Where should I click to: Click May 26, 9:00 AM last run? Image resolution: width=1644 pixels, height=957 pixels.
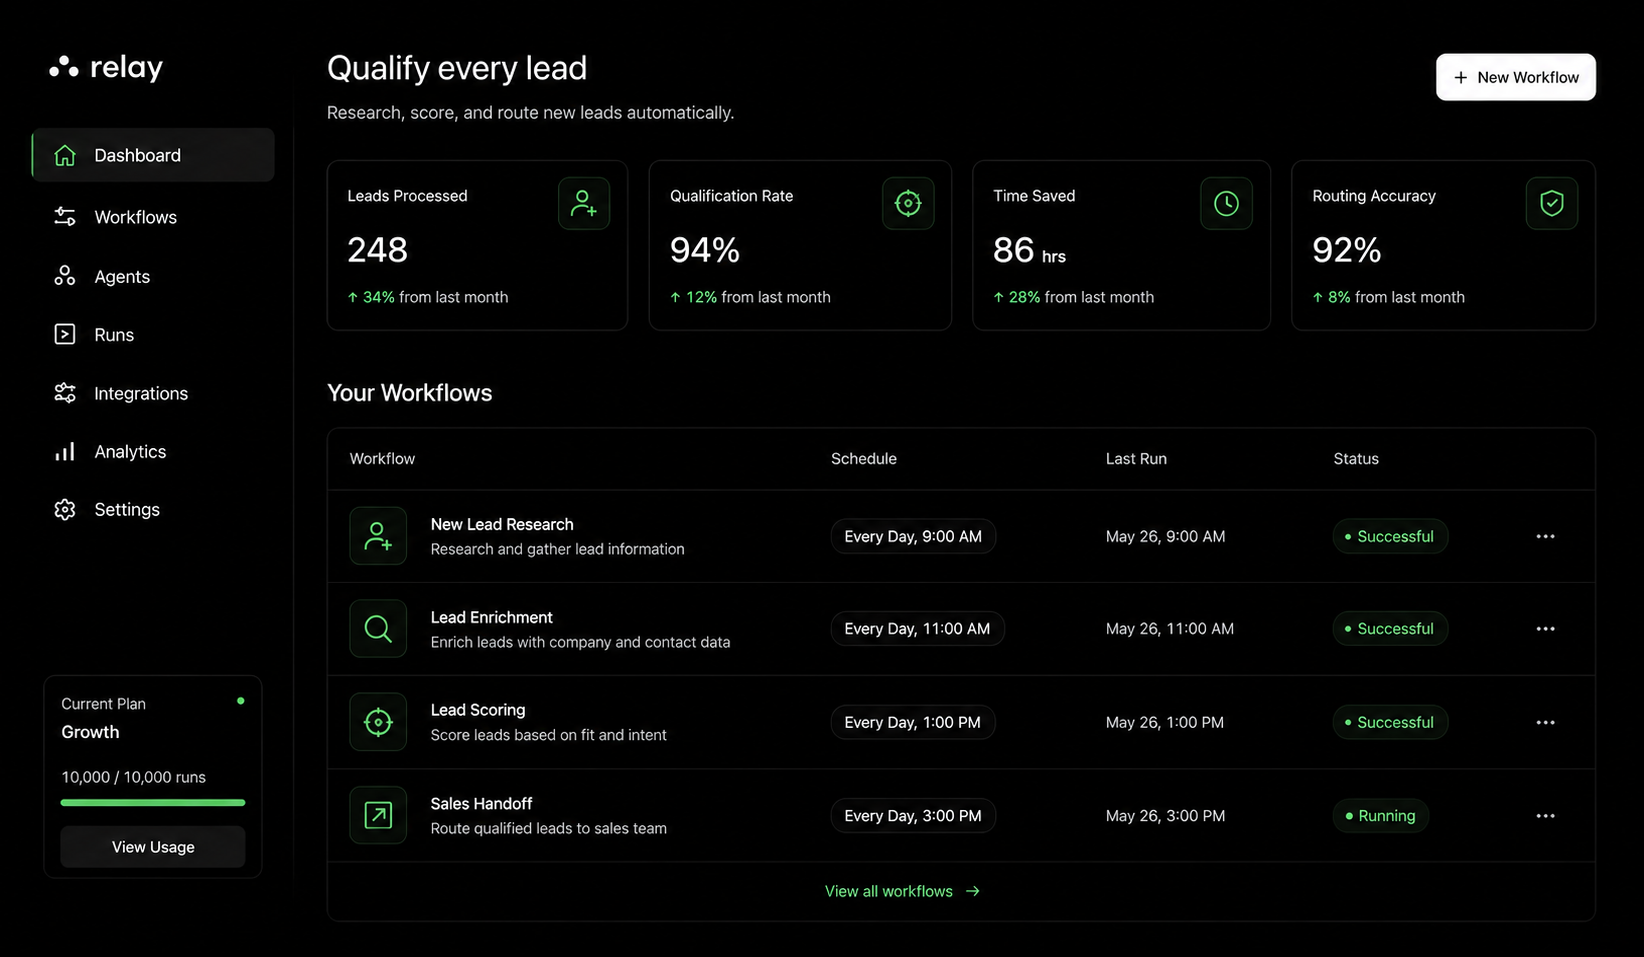point(1165,537)
